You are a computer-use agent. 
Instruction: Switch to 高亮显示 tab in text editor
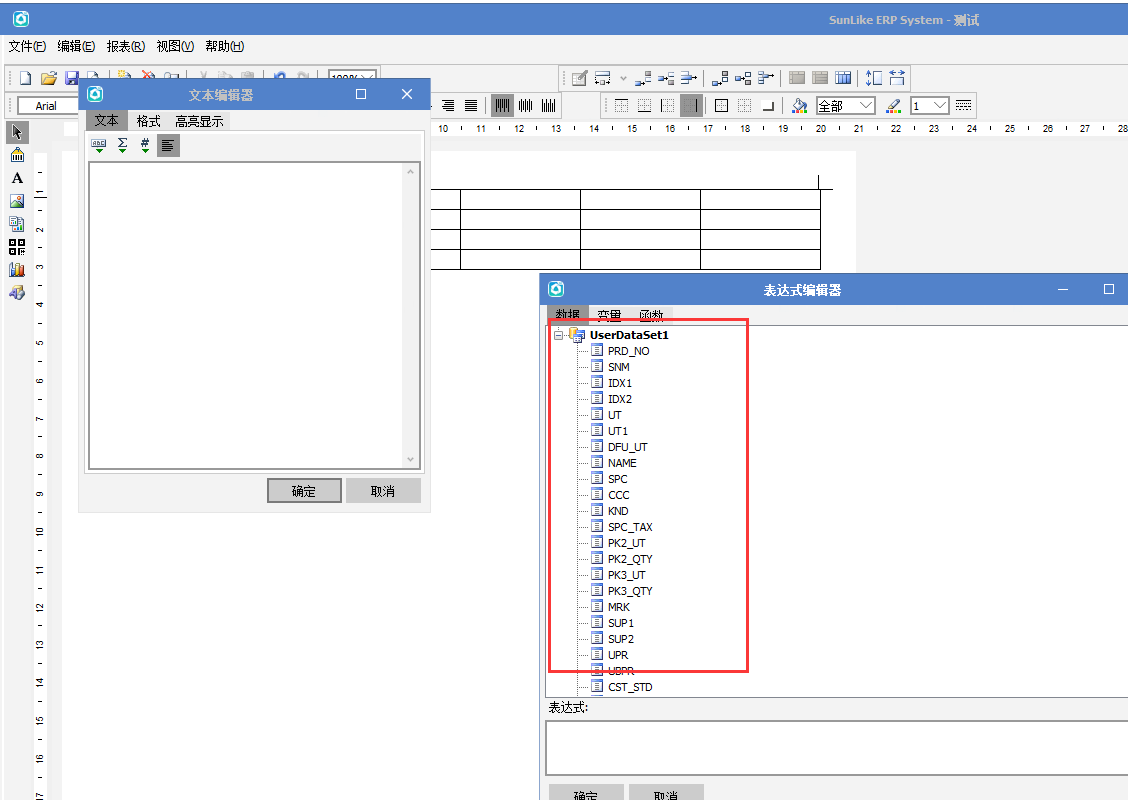(199, 121)
